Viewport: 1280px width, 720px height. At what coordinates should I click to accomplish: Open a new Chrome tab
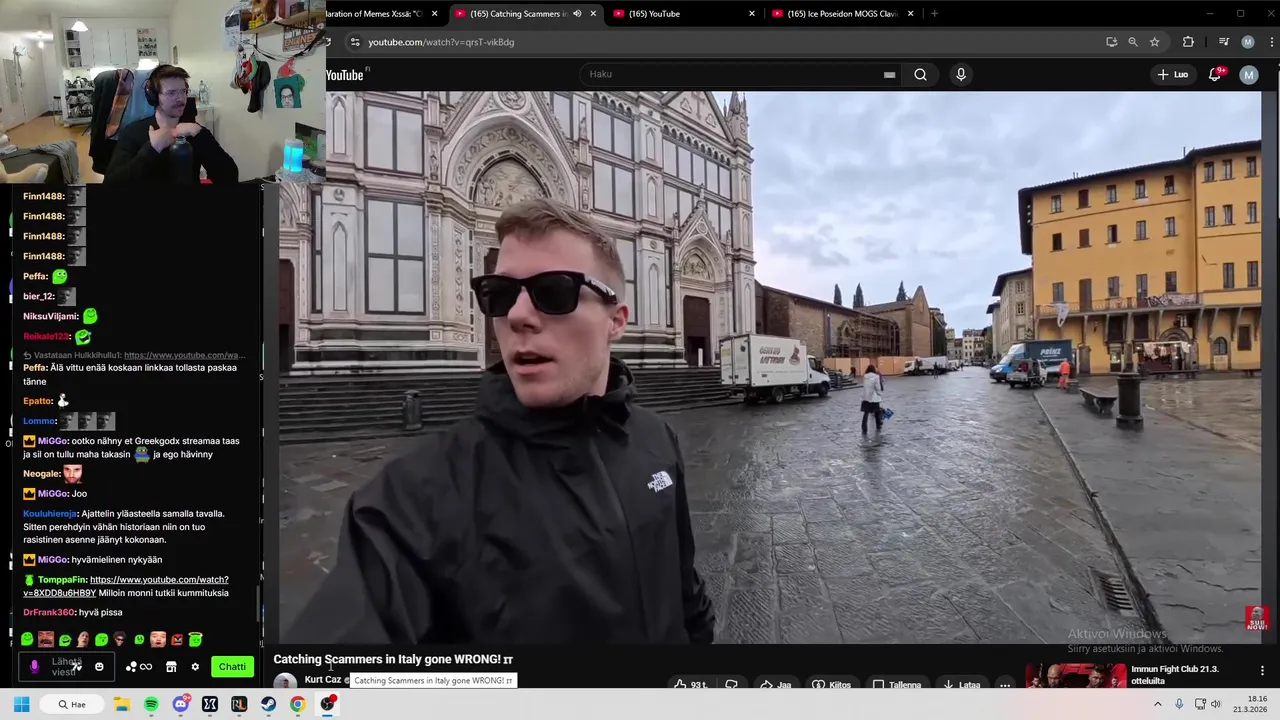coord(934,14)
